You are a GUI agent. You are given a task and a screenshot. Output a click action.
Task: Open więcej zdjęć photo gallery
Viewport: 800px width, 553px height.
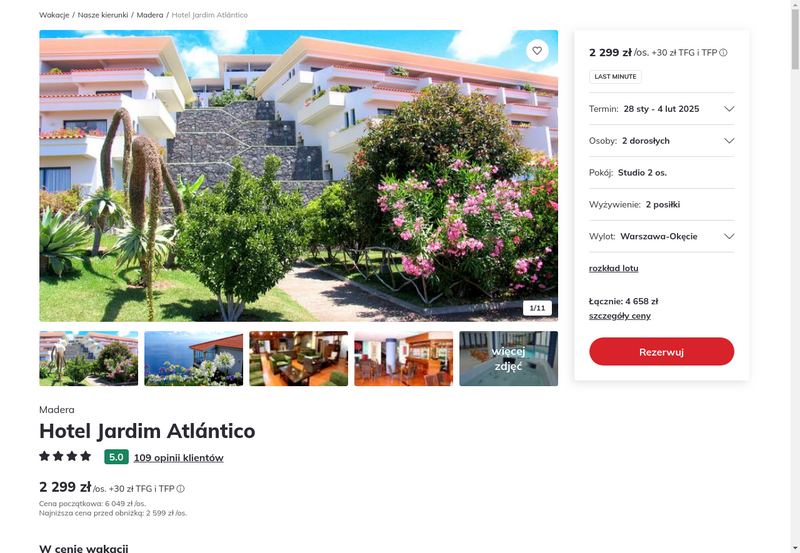pyautogui.click(x=509, y=359)
